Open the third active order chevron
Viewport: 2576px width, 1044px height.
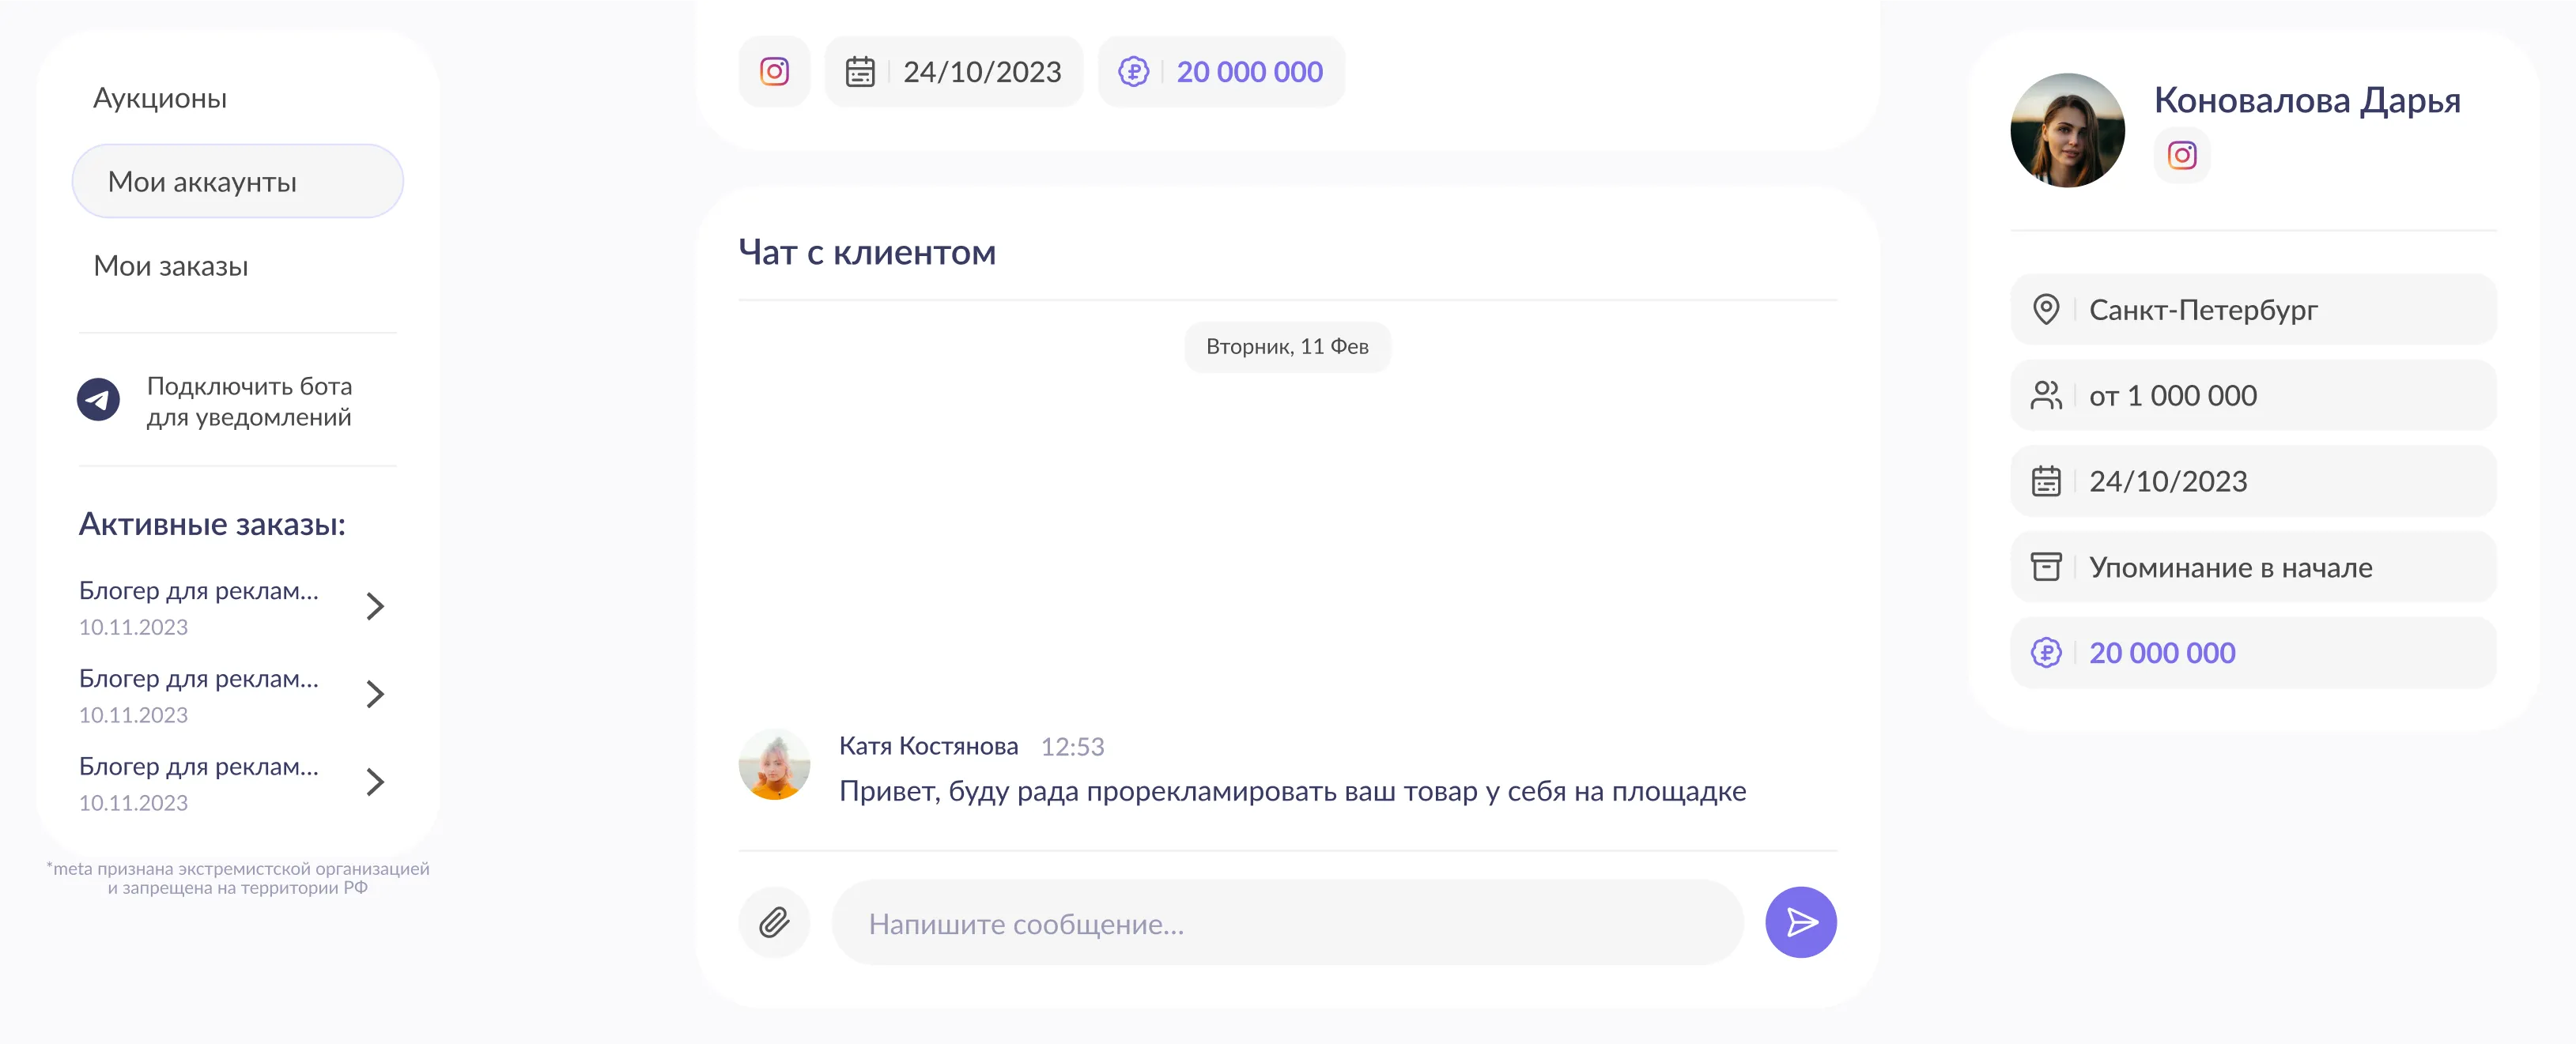click(x=375, y=782)
